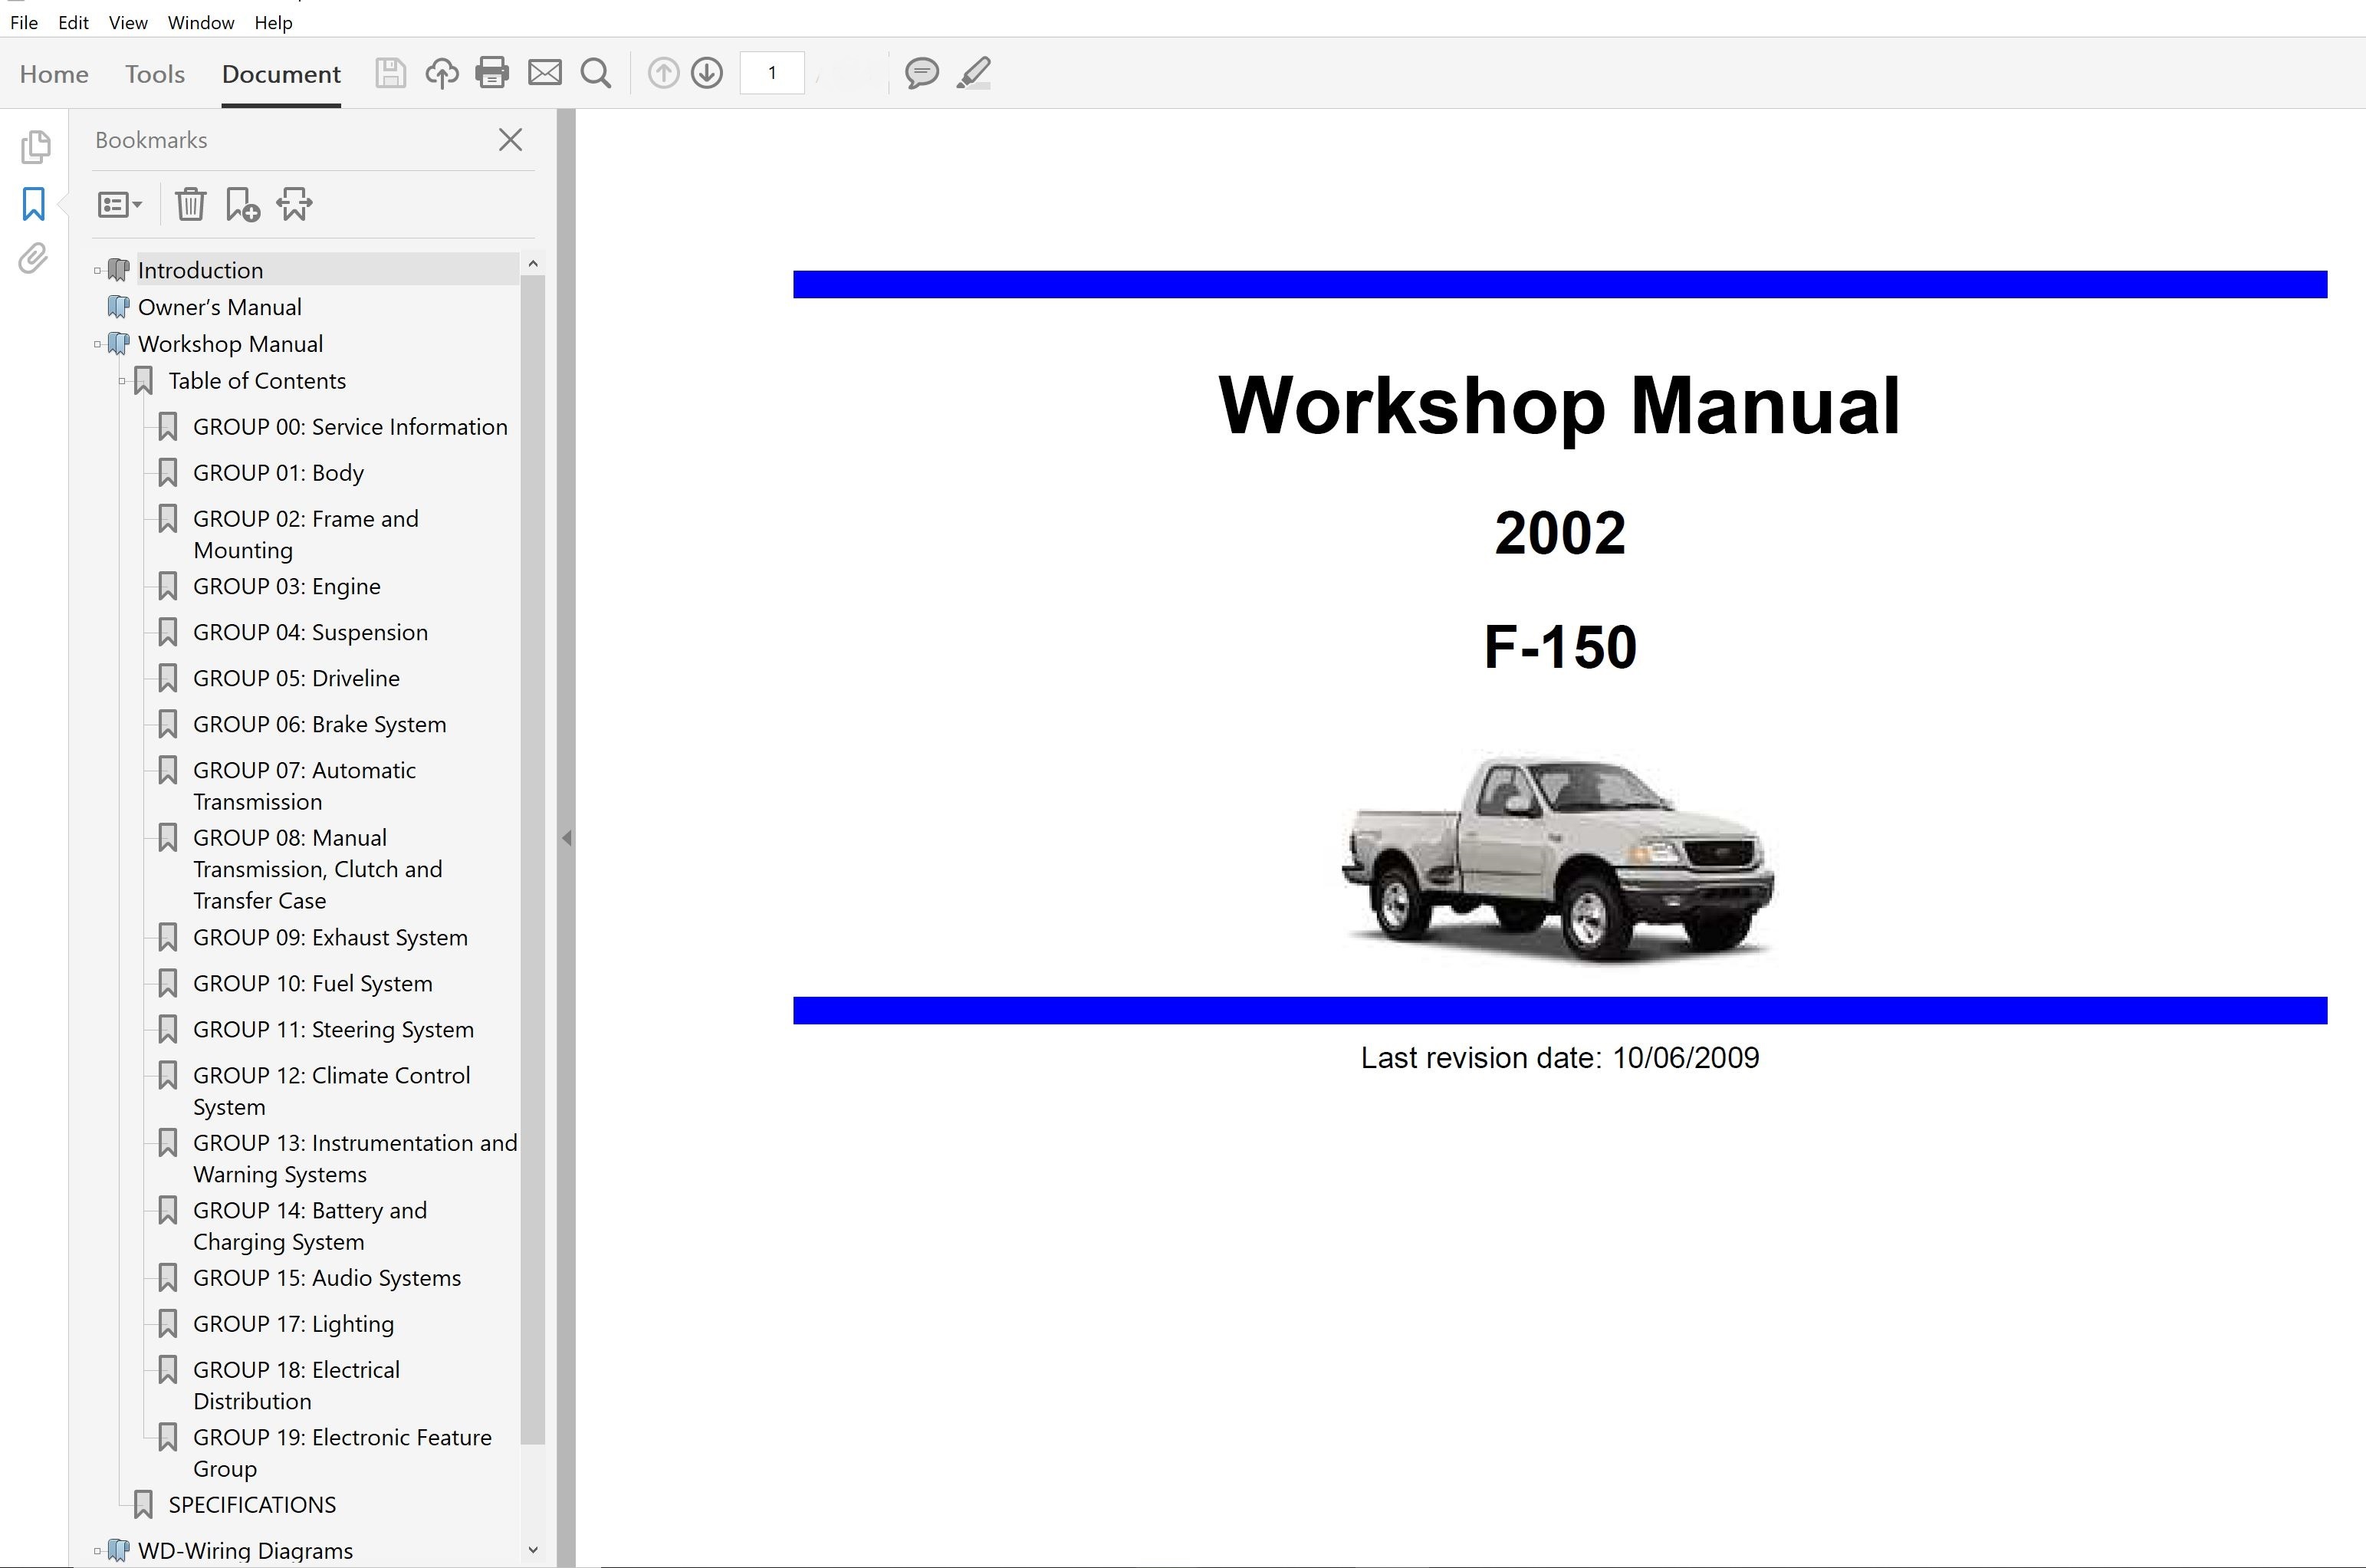Open the bookmark options dropdown menu

(120, 205)
